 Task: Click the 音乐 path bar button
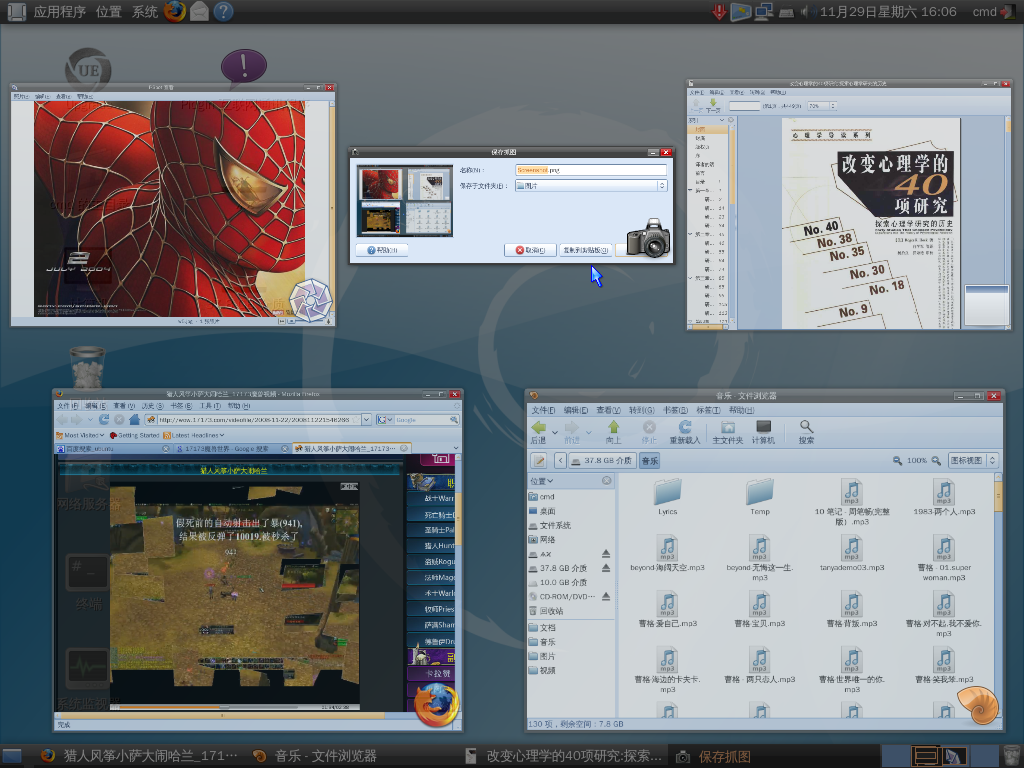pyautogui.click(x=650, y=461)
